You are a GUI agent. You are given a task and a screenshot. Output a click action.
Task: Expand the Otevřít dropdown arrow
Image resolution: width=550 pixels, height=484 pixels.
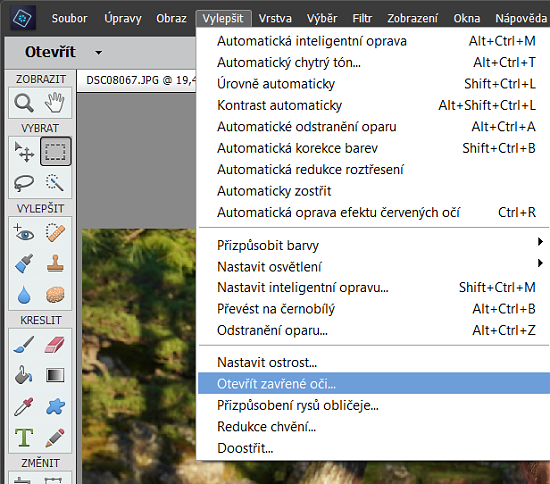(x=99, y=53)
